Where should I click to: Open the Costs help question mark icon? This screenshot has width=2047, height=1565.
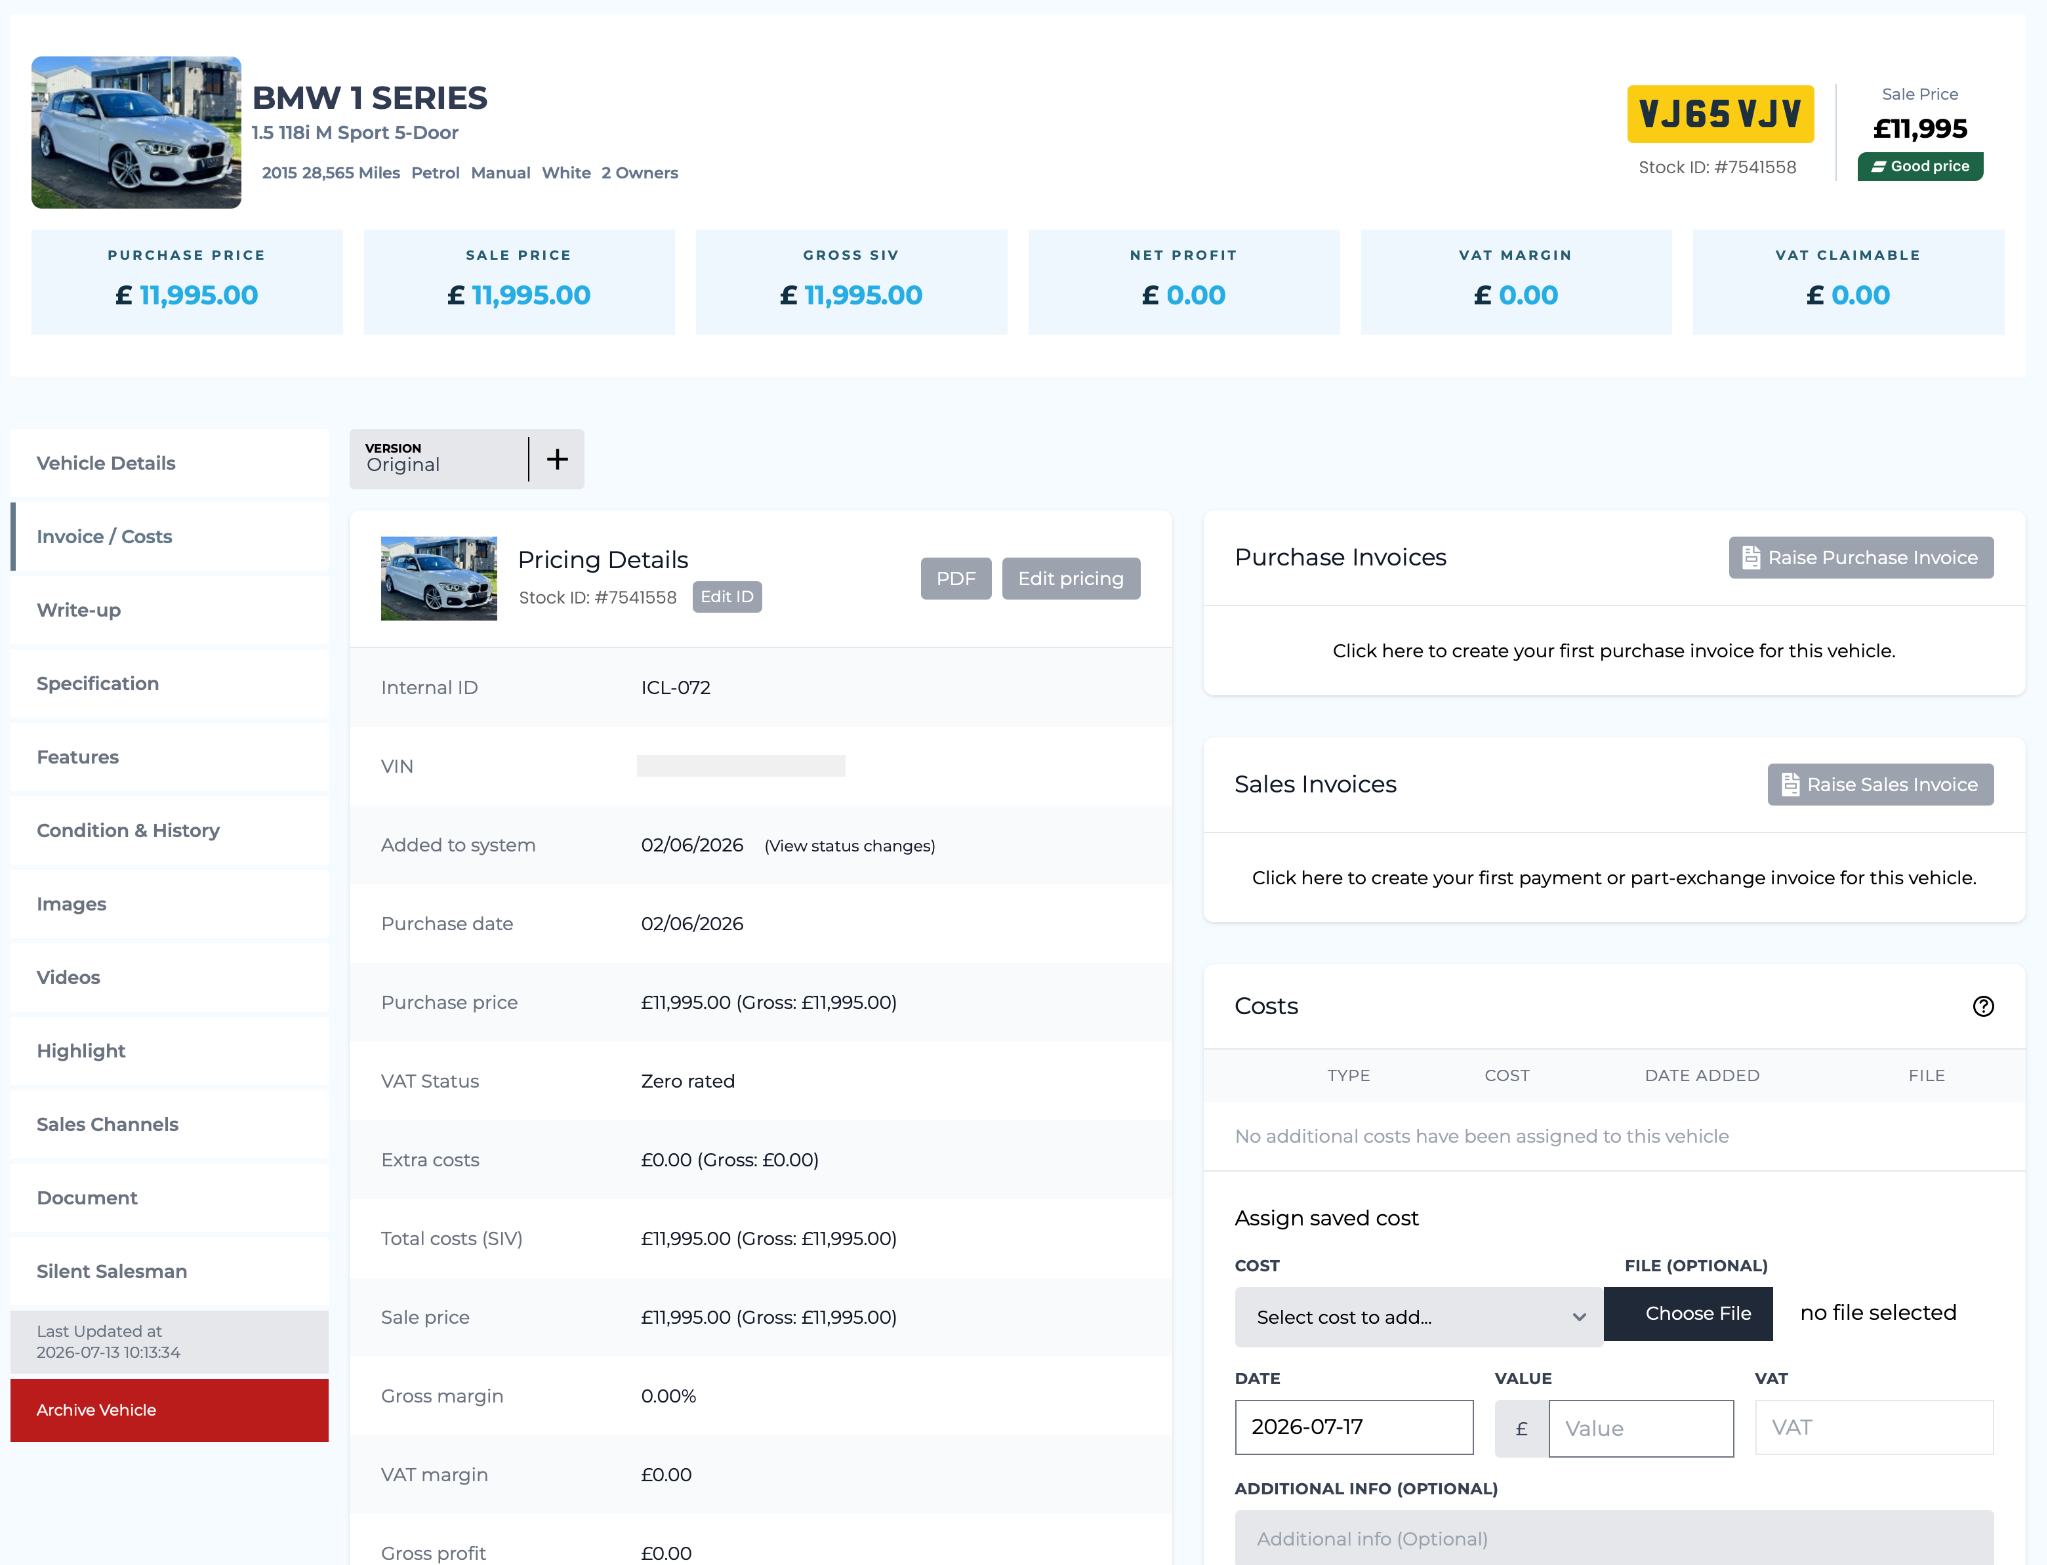[x=1983, y=1006]
